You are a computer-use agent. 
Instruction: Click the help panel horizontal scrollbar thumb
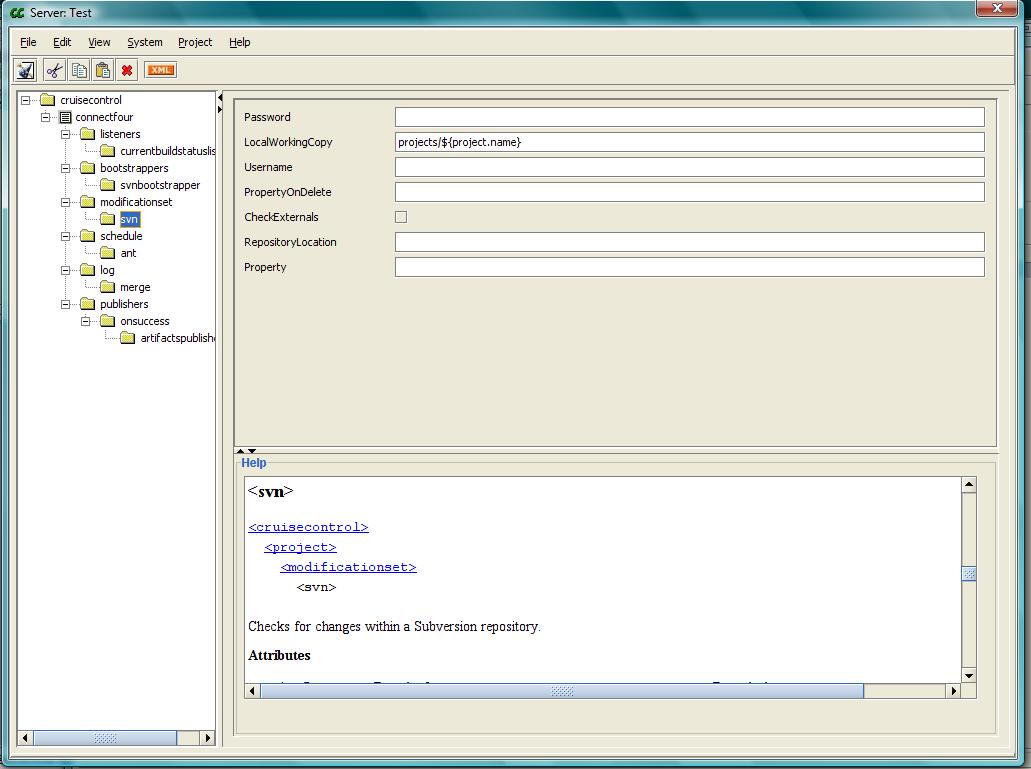562,691
